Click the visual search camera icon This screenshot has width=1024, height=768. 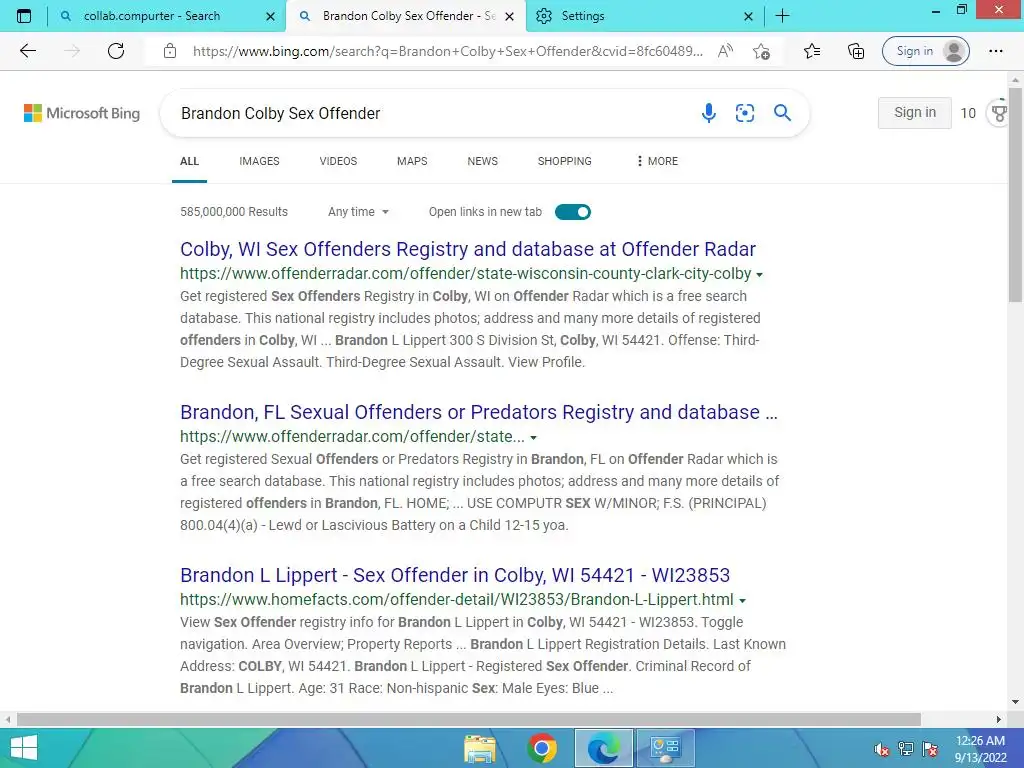[745, 113]
